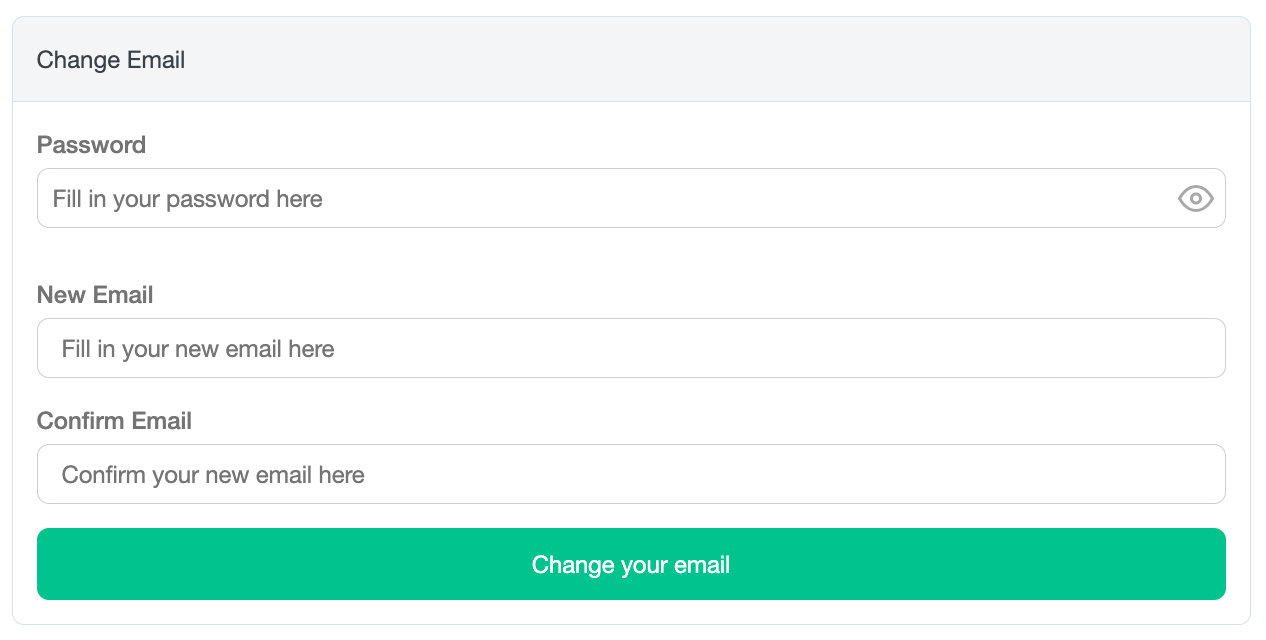The image size is (1266, 640).
Task: Click the New Email field label
Action: [x=95, y=295]
